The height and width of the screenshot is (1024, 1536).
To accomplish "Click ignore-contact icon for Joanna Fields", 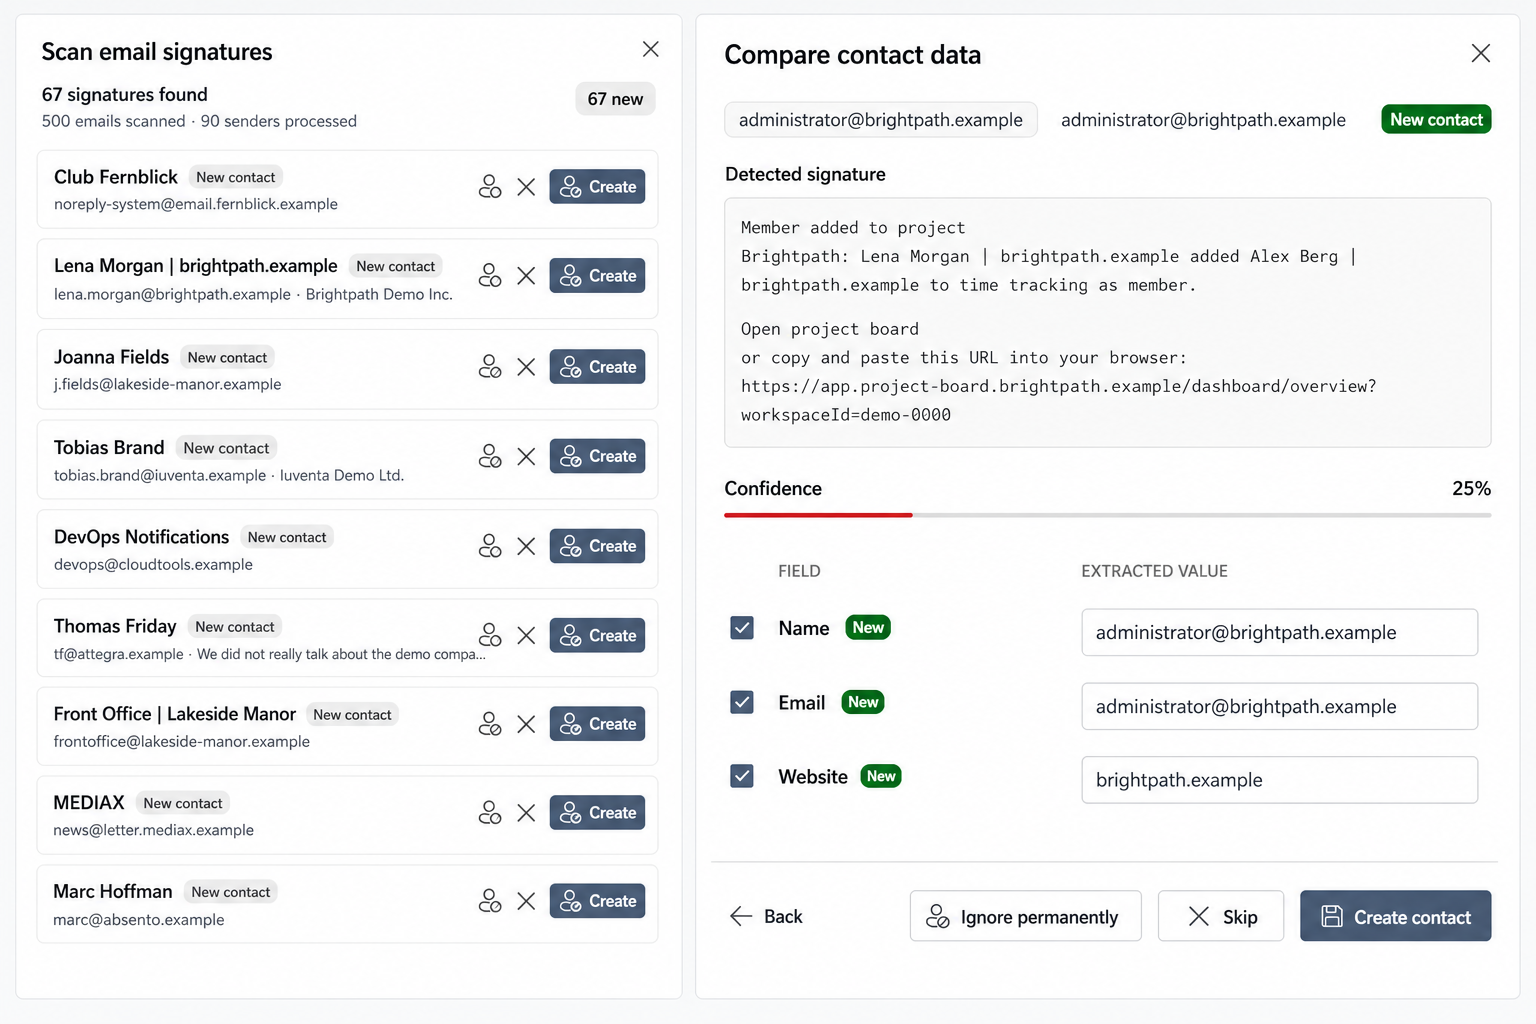I will 490,367.
